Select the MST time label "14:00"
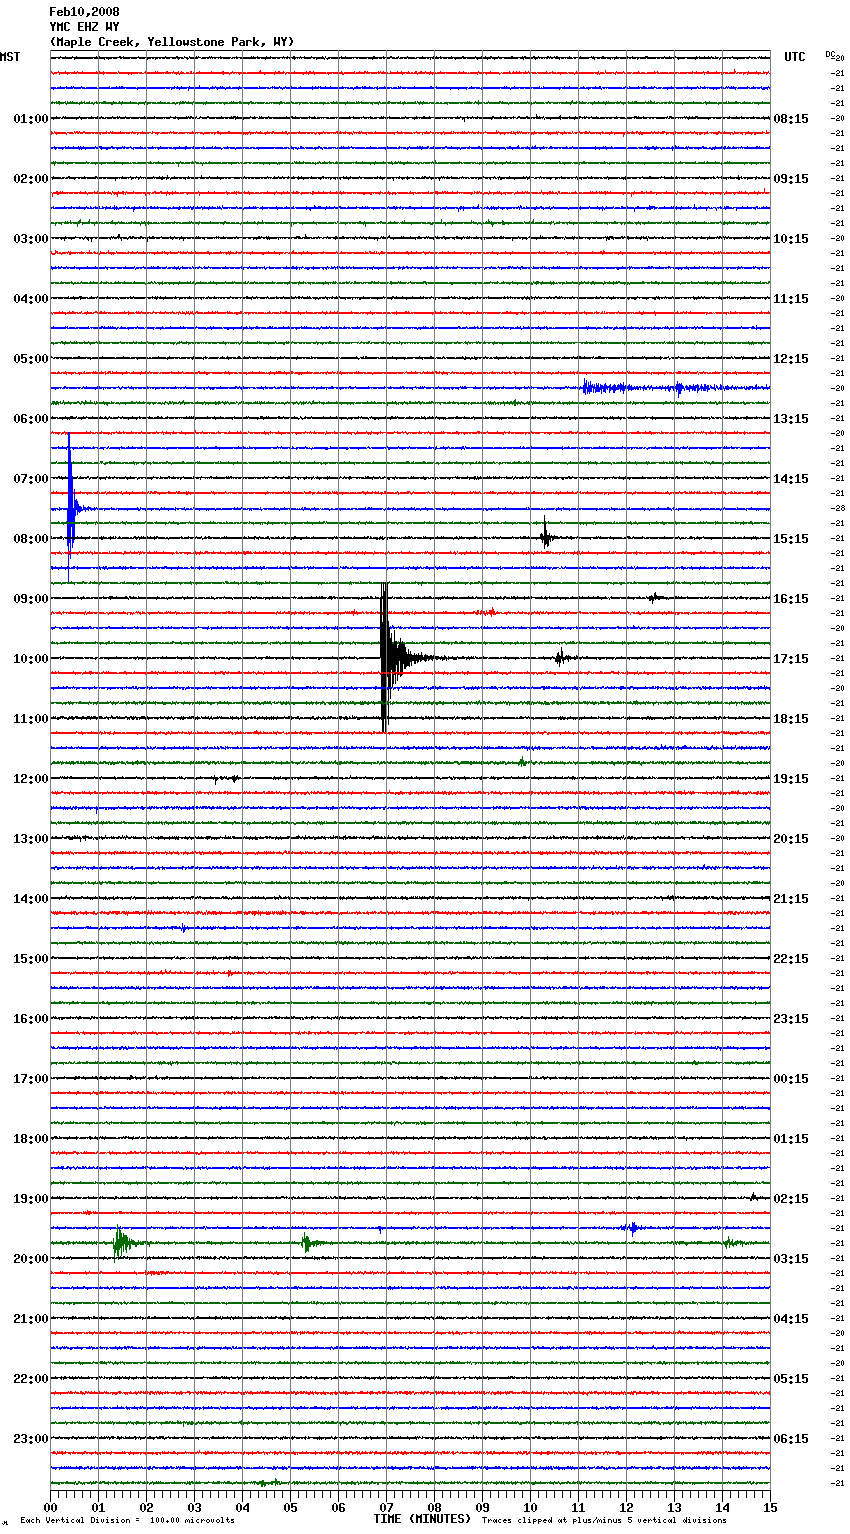The height and width of the screenshot is (1534, 850). tap(31, 899)
